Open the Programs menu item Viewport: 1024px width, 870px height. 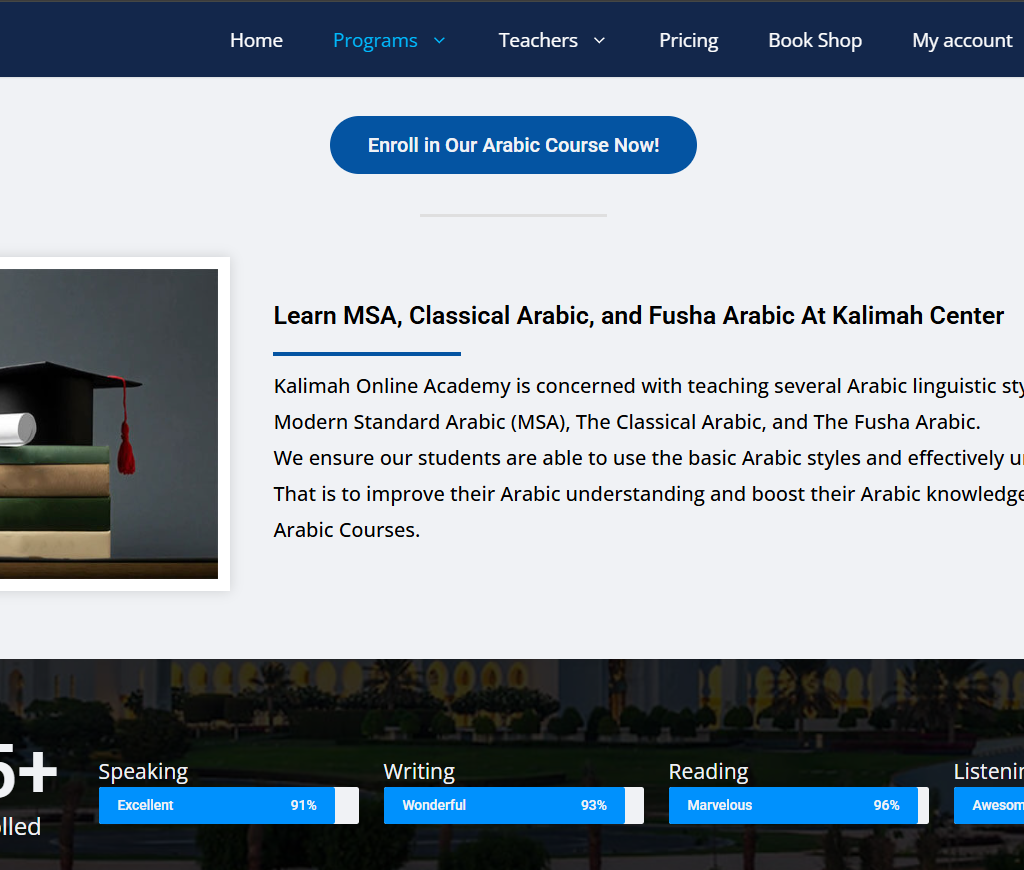tap(375, 40)
